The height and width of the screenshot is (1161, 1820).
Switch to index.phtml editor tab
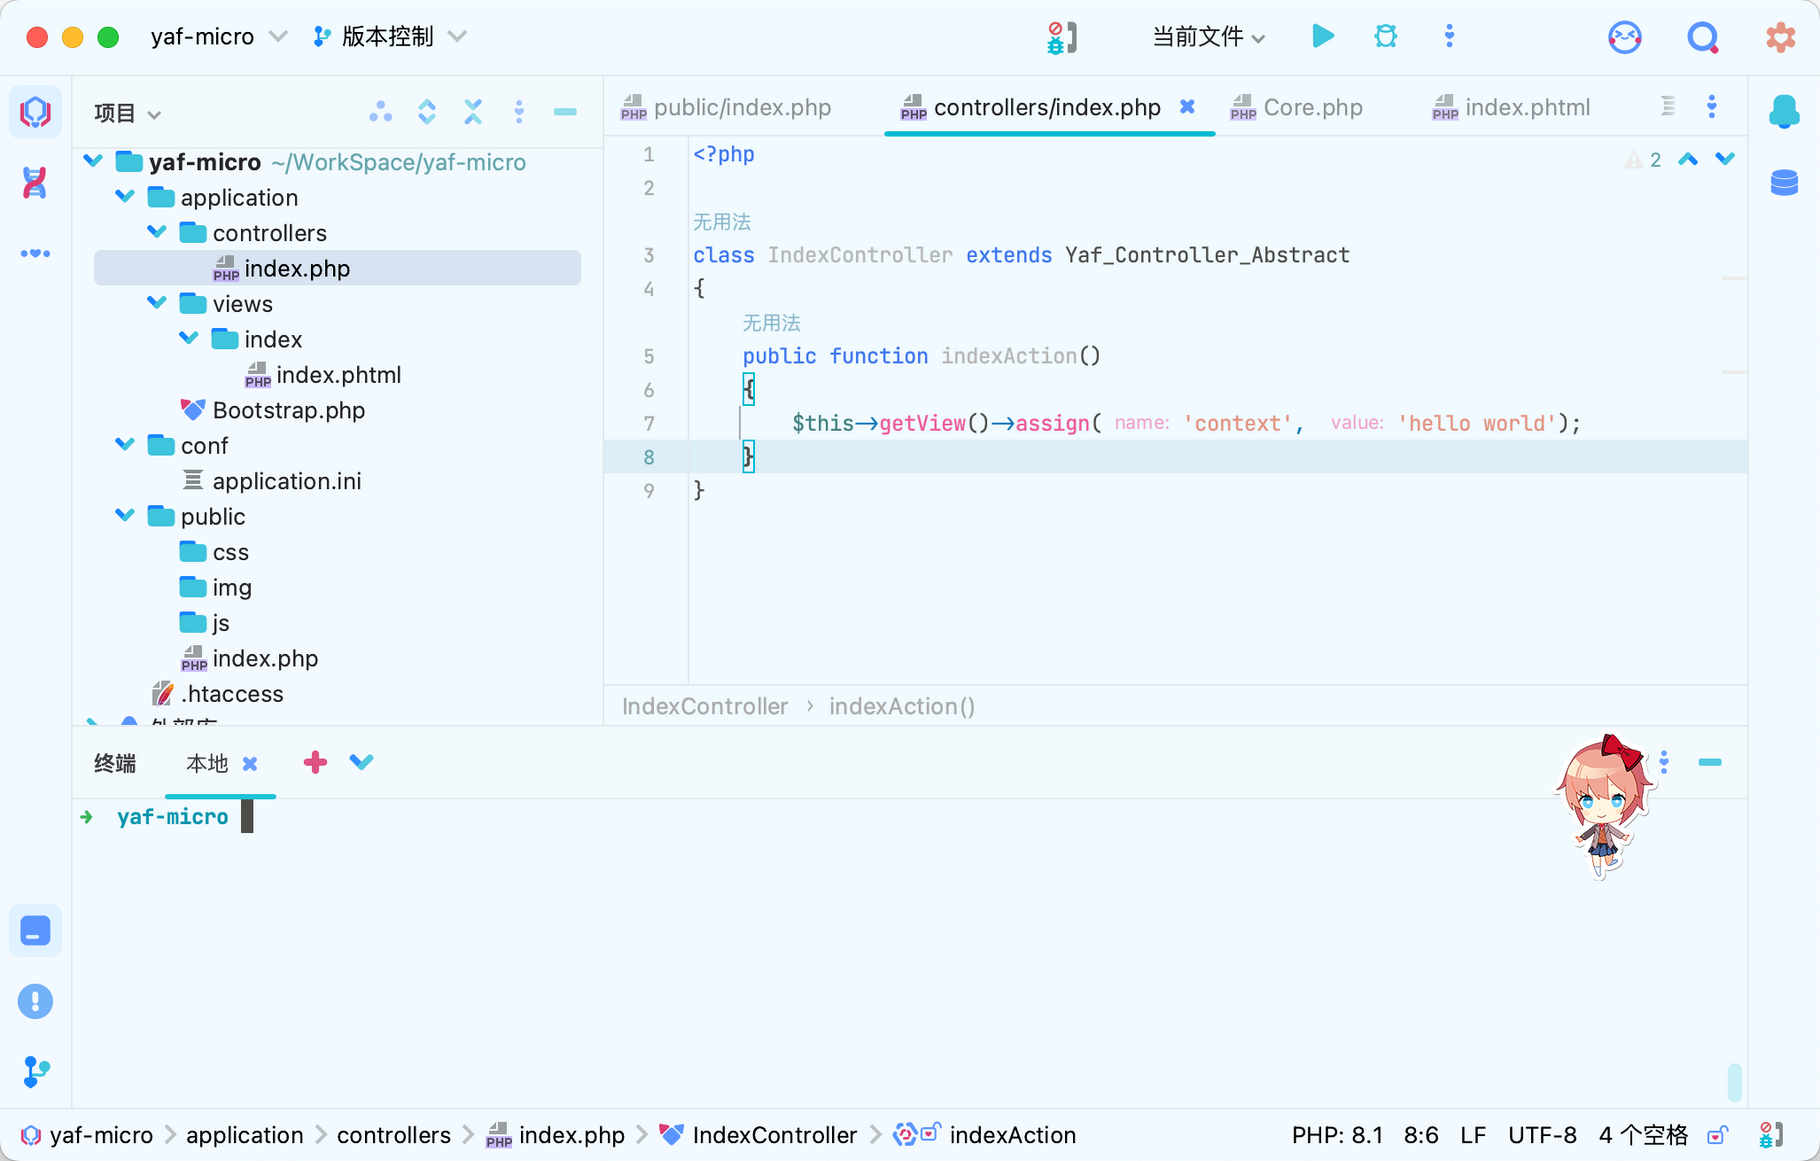(1510, 107)
